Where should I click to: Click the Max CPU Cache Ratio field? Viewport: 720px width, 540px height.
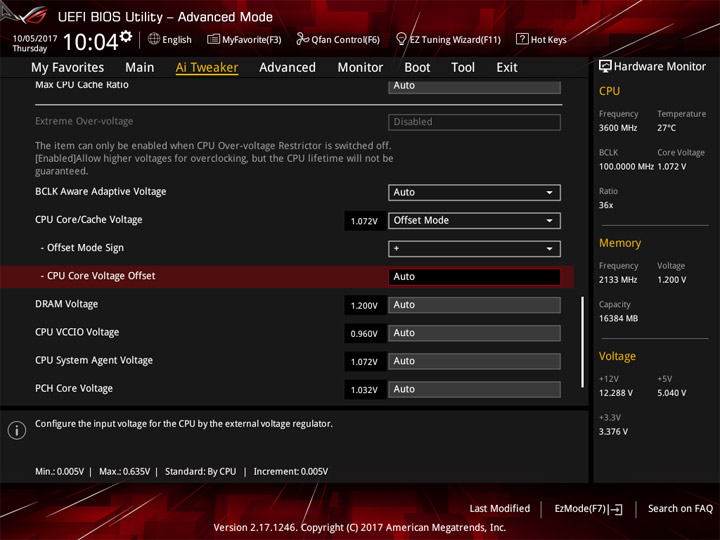(474, 87)
